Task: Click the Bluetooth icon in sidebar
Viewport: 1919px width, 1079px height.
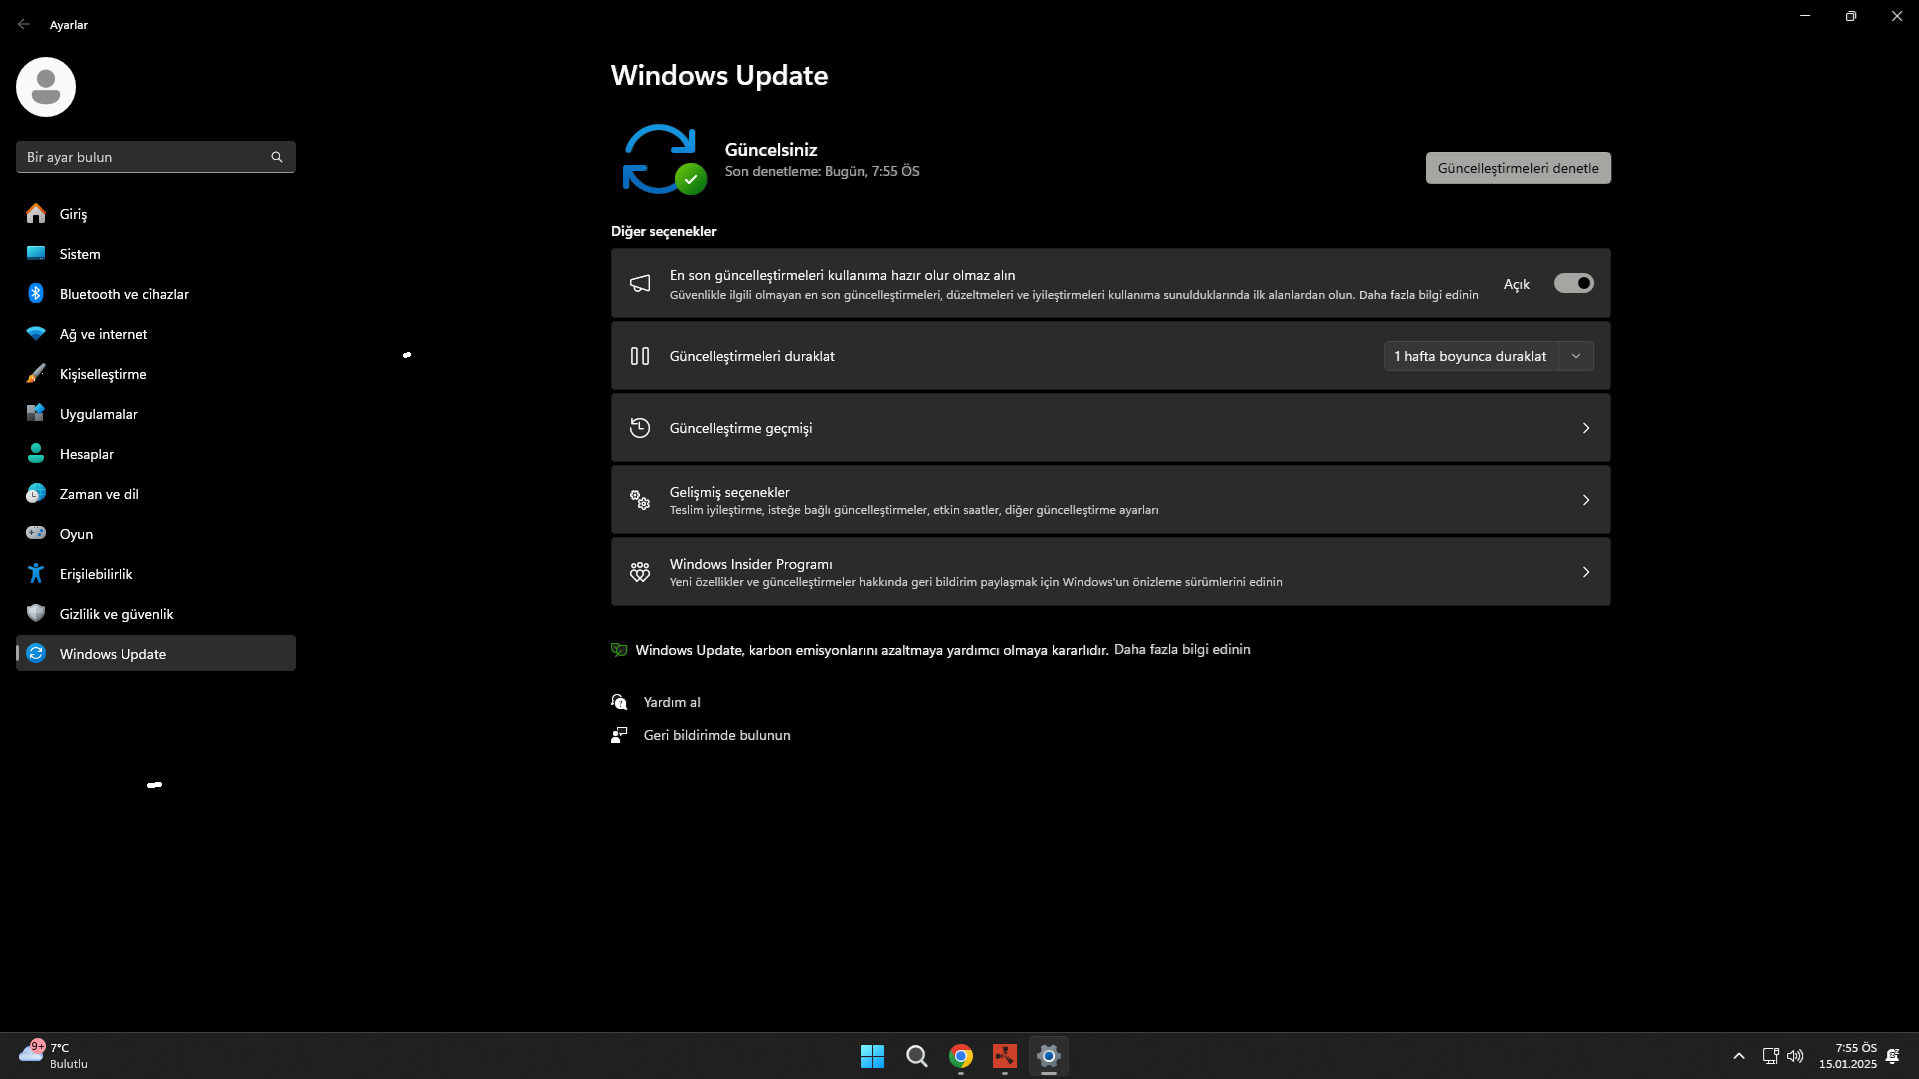Action: [36, 294]
